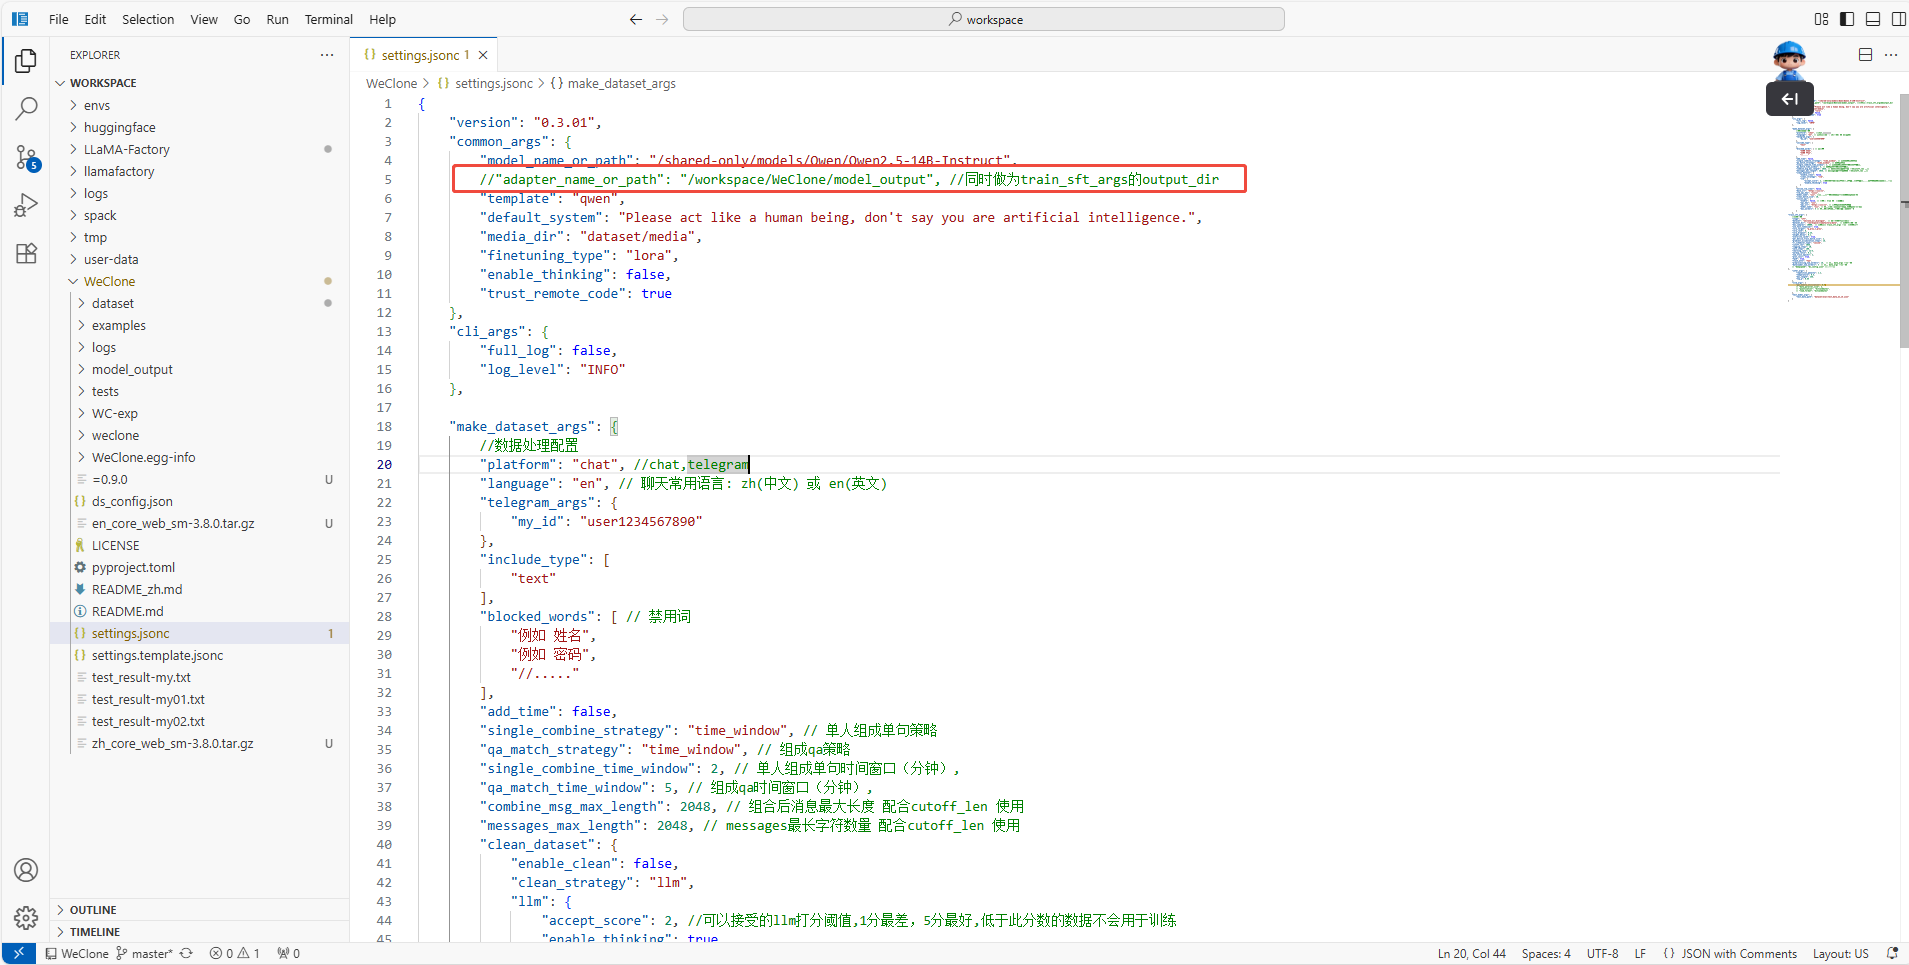Expand the OUTLINE section
The width and height of the screenshot is (1909, 965).
(93, 910)
